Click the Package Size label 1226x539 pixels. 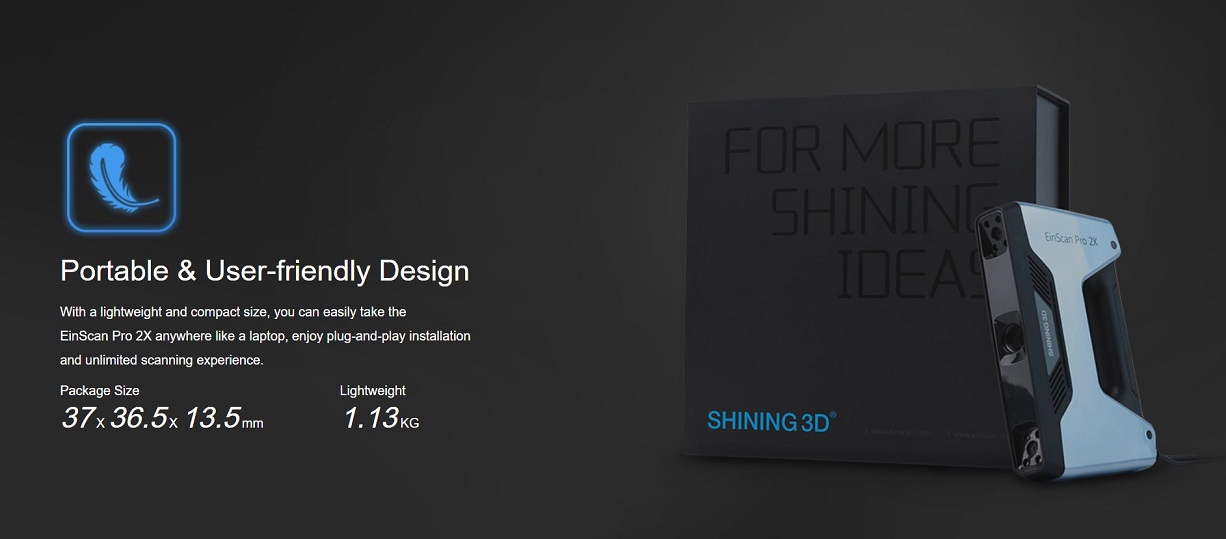100,391
